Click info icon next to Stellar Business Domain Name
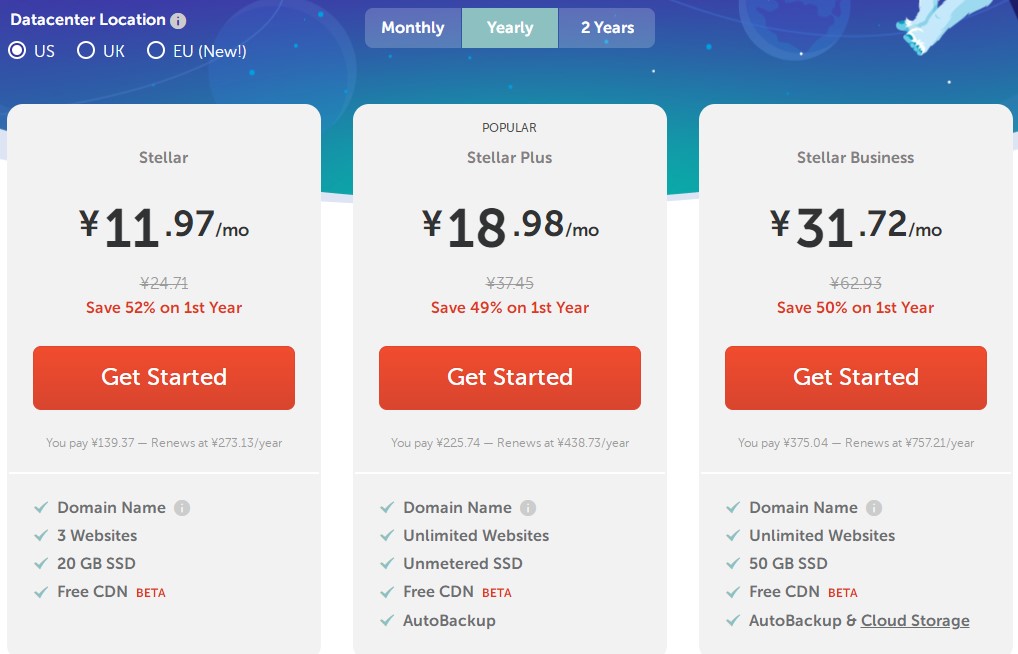Viewport: 1018px width, 654px height. tap(874, 508)
